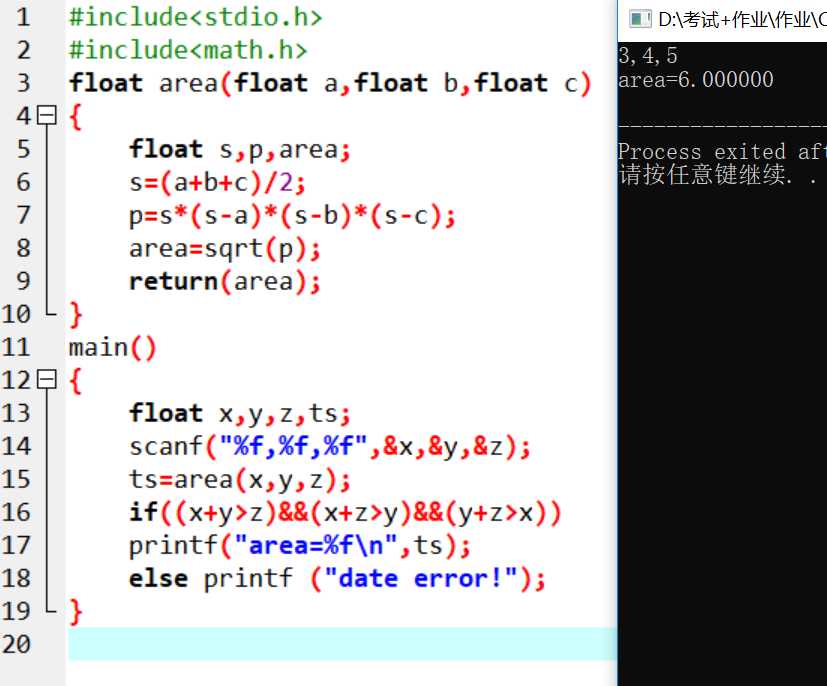Click the '#include<stdio.h>' line
The width and height of the screenshot is (827, 686).
pos(196,17)
